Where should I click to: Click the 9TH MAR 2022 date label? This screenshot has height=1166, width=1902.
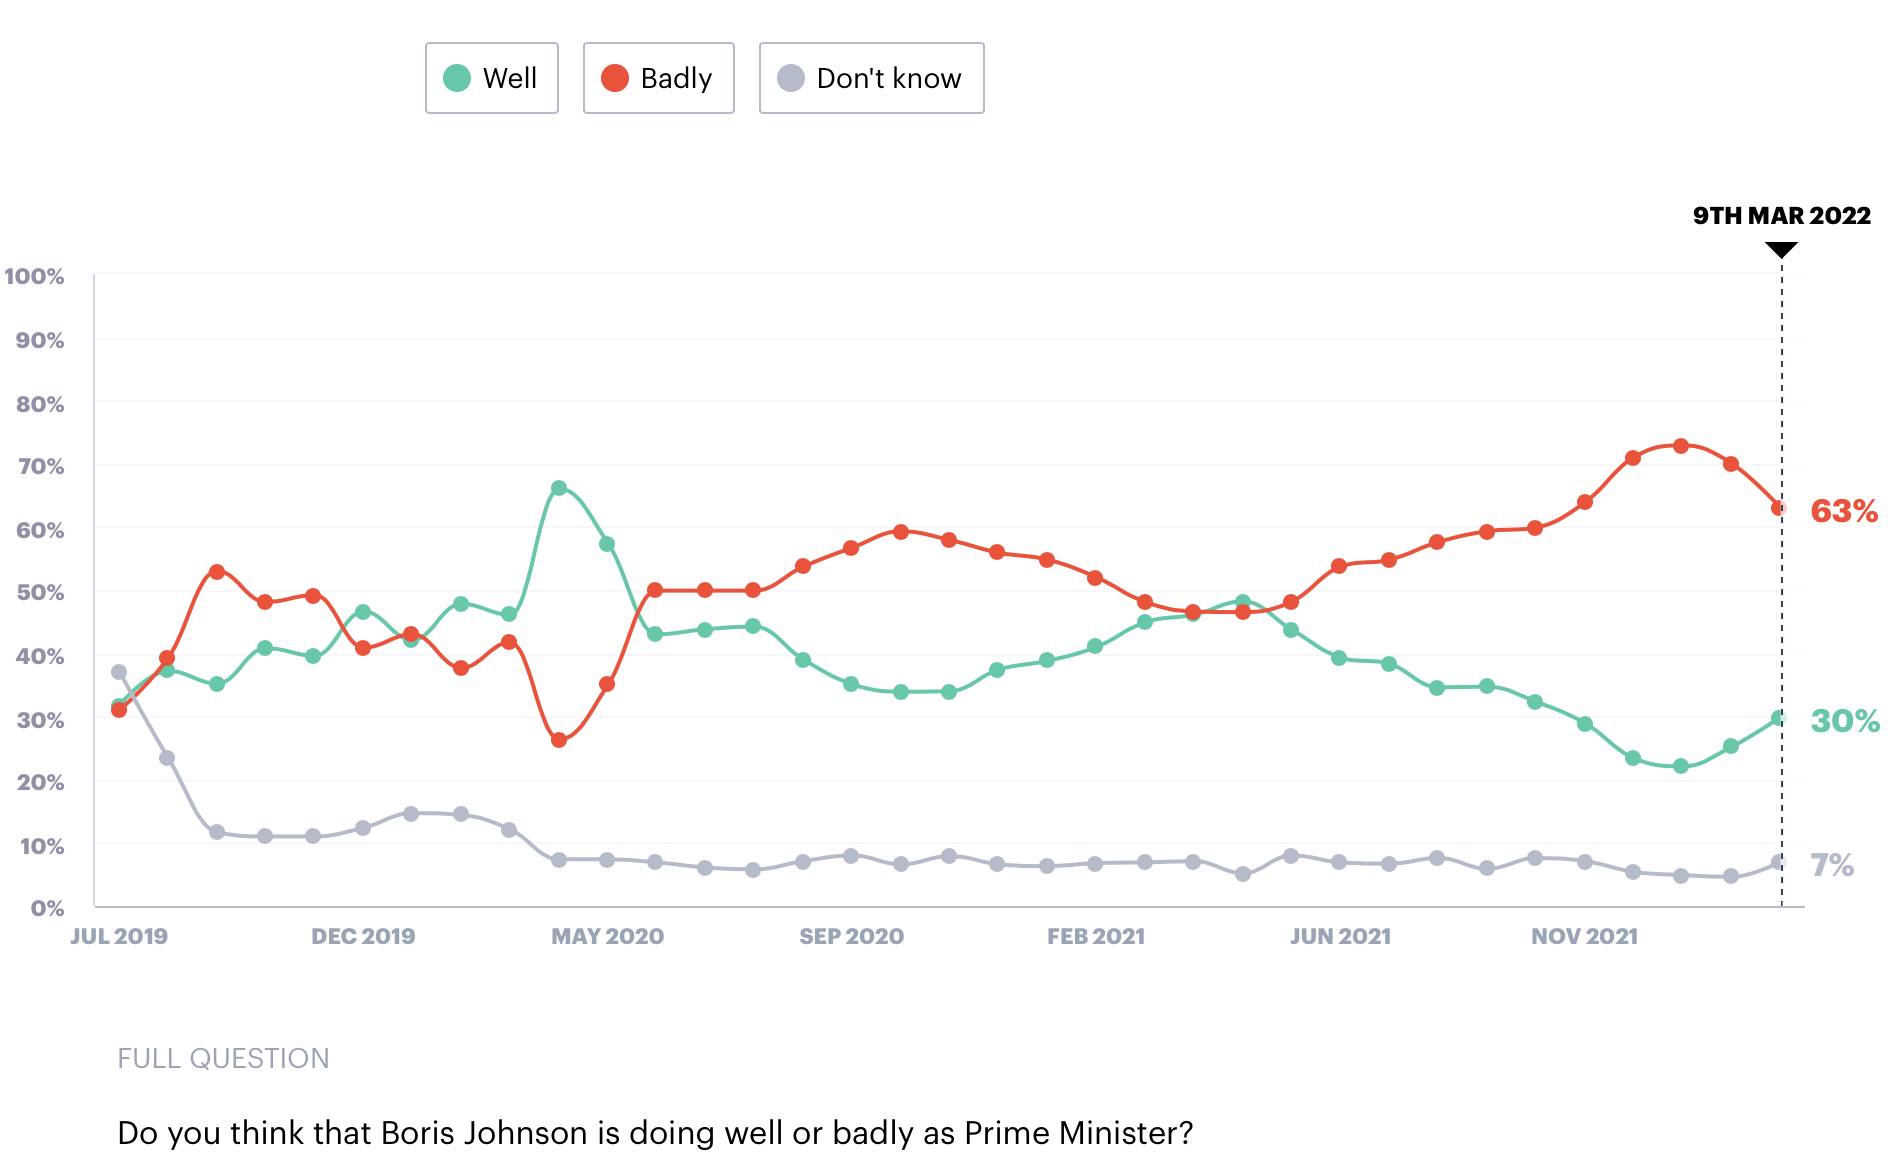point(1781,216)
